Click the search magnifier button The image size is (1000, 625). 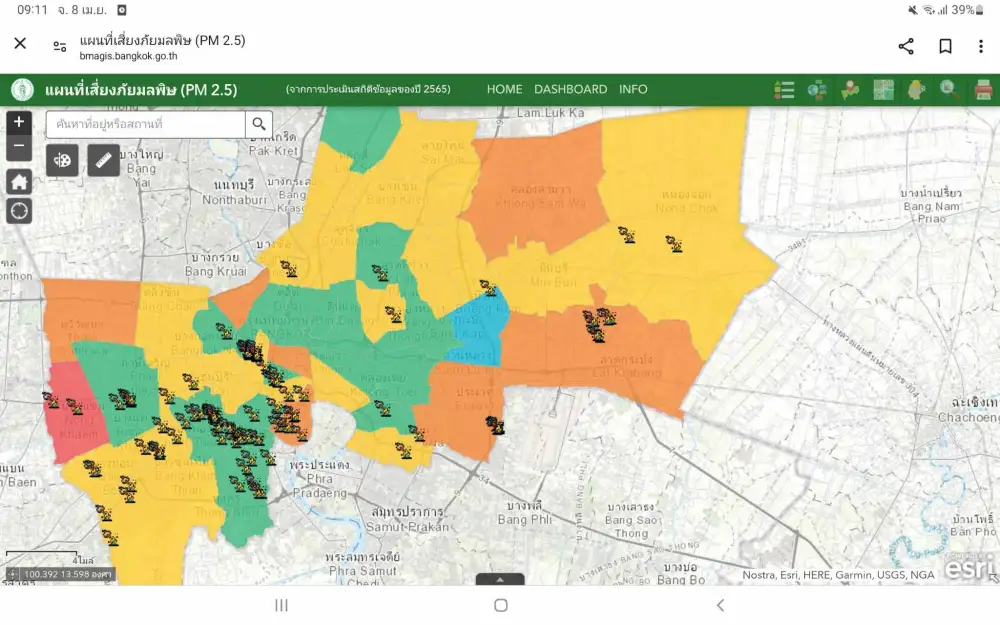pyautogui.click(x=259, y=124)
